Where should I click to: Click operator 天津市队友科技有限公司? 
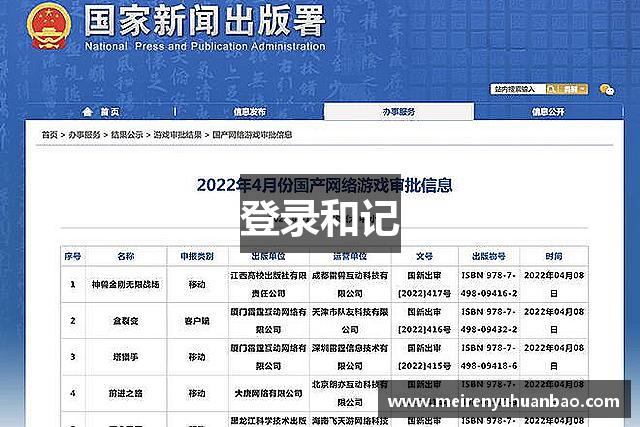350,321
